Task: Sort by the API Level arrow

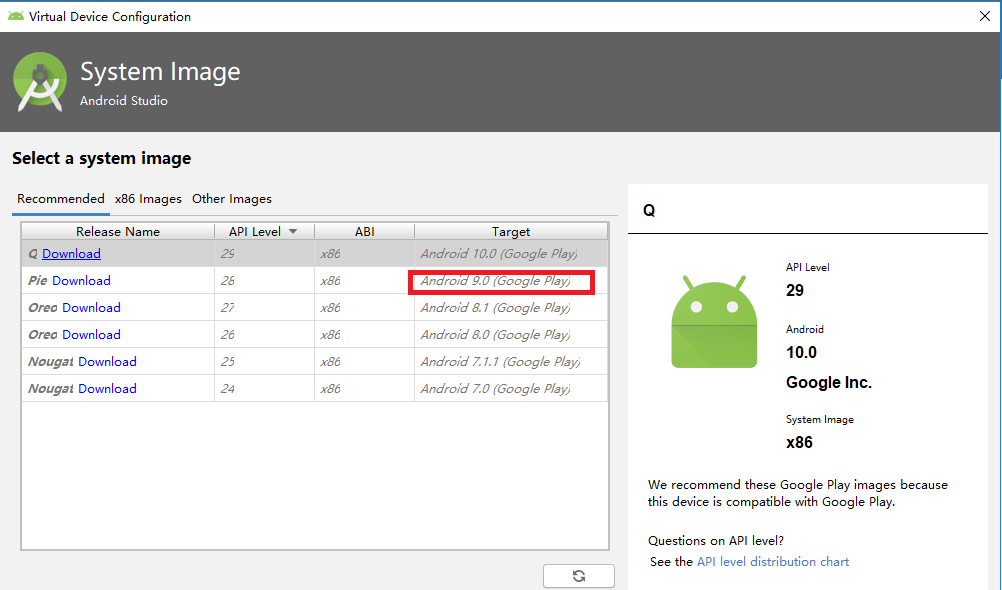Action: (293, 231)
